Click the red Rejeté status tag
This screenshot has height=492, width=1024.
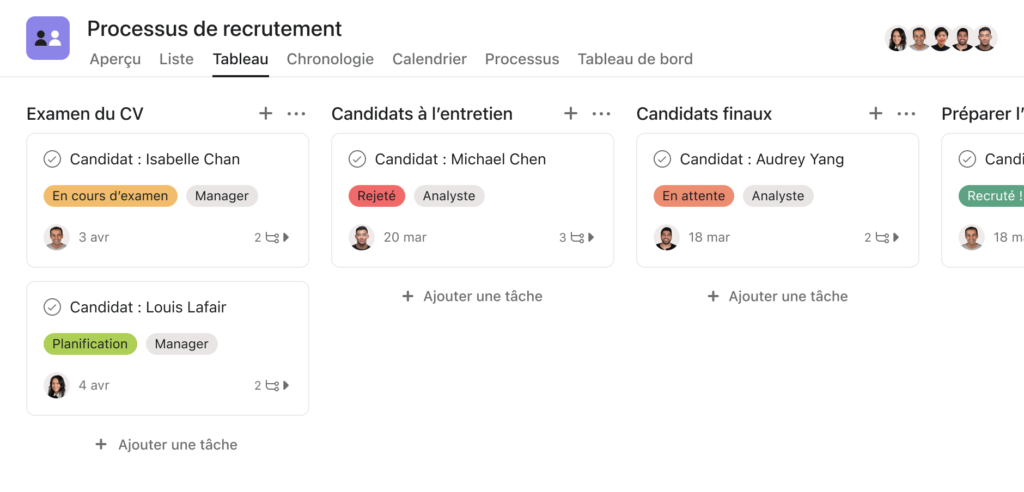377,196
